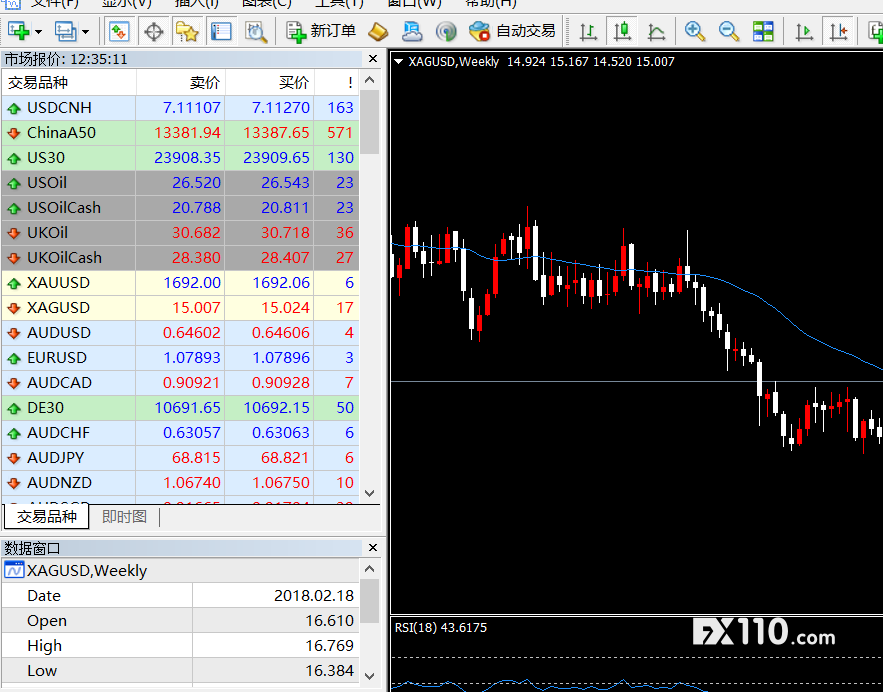Switch chart to bar chart icon
The width and height of the screenshot is (883, 692).
(x=588, y=32)
